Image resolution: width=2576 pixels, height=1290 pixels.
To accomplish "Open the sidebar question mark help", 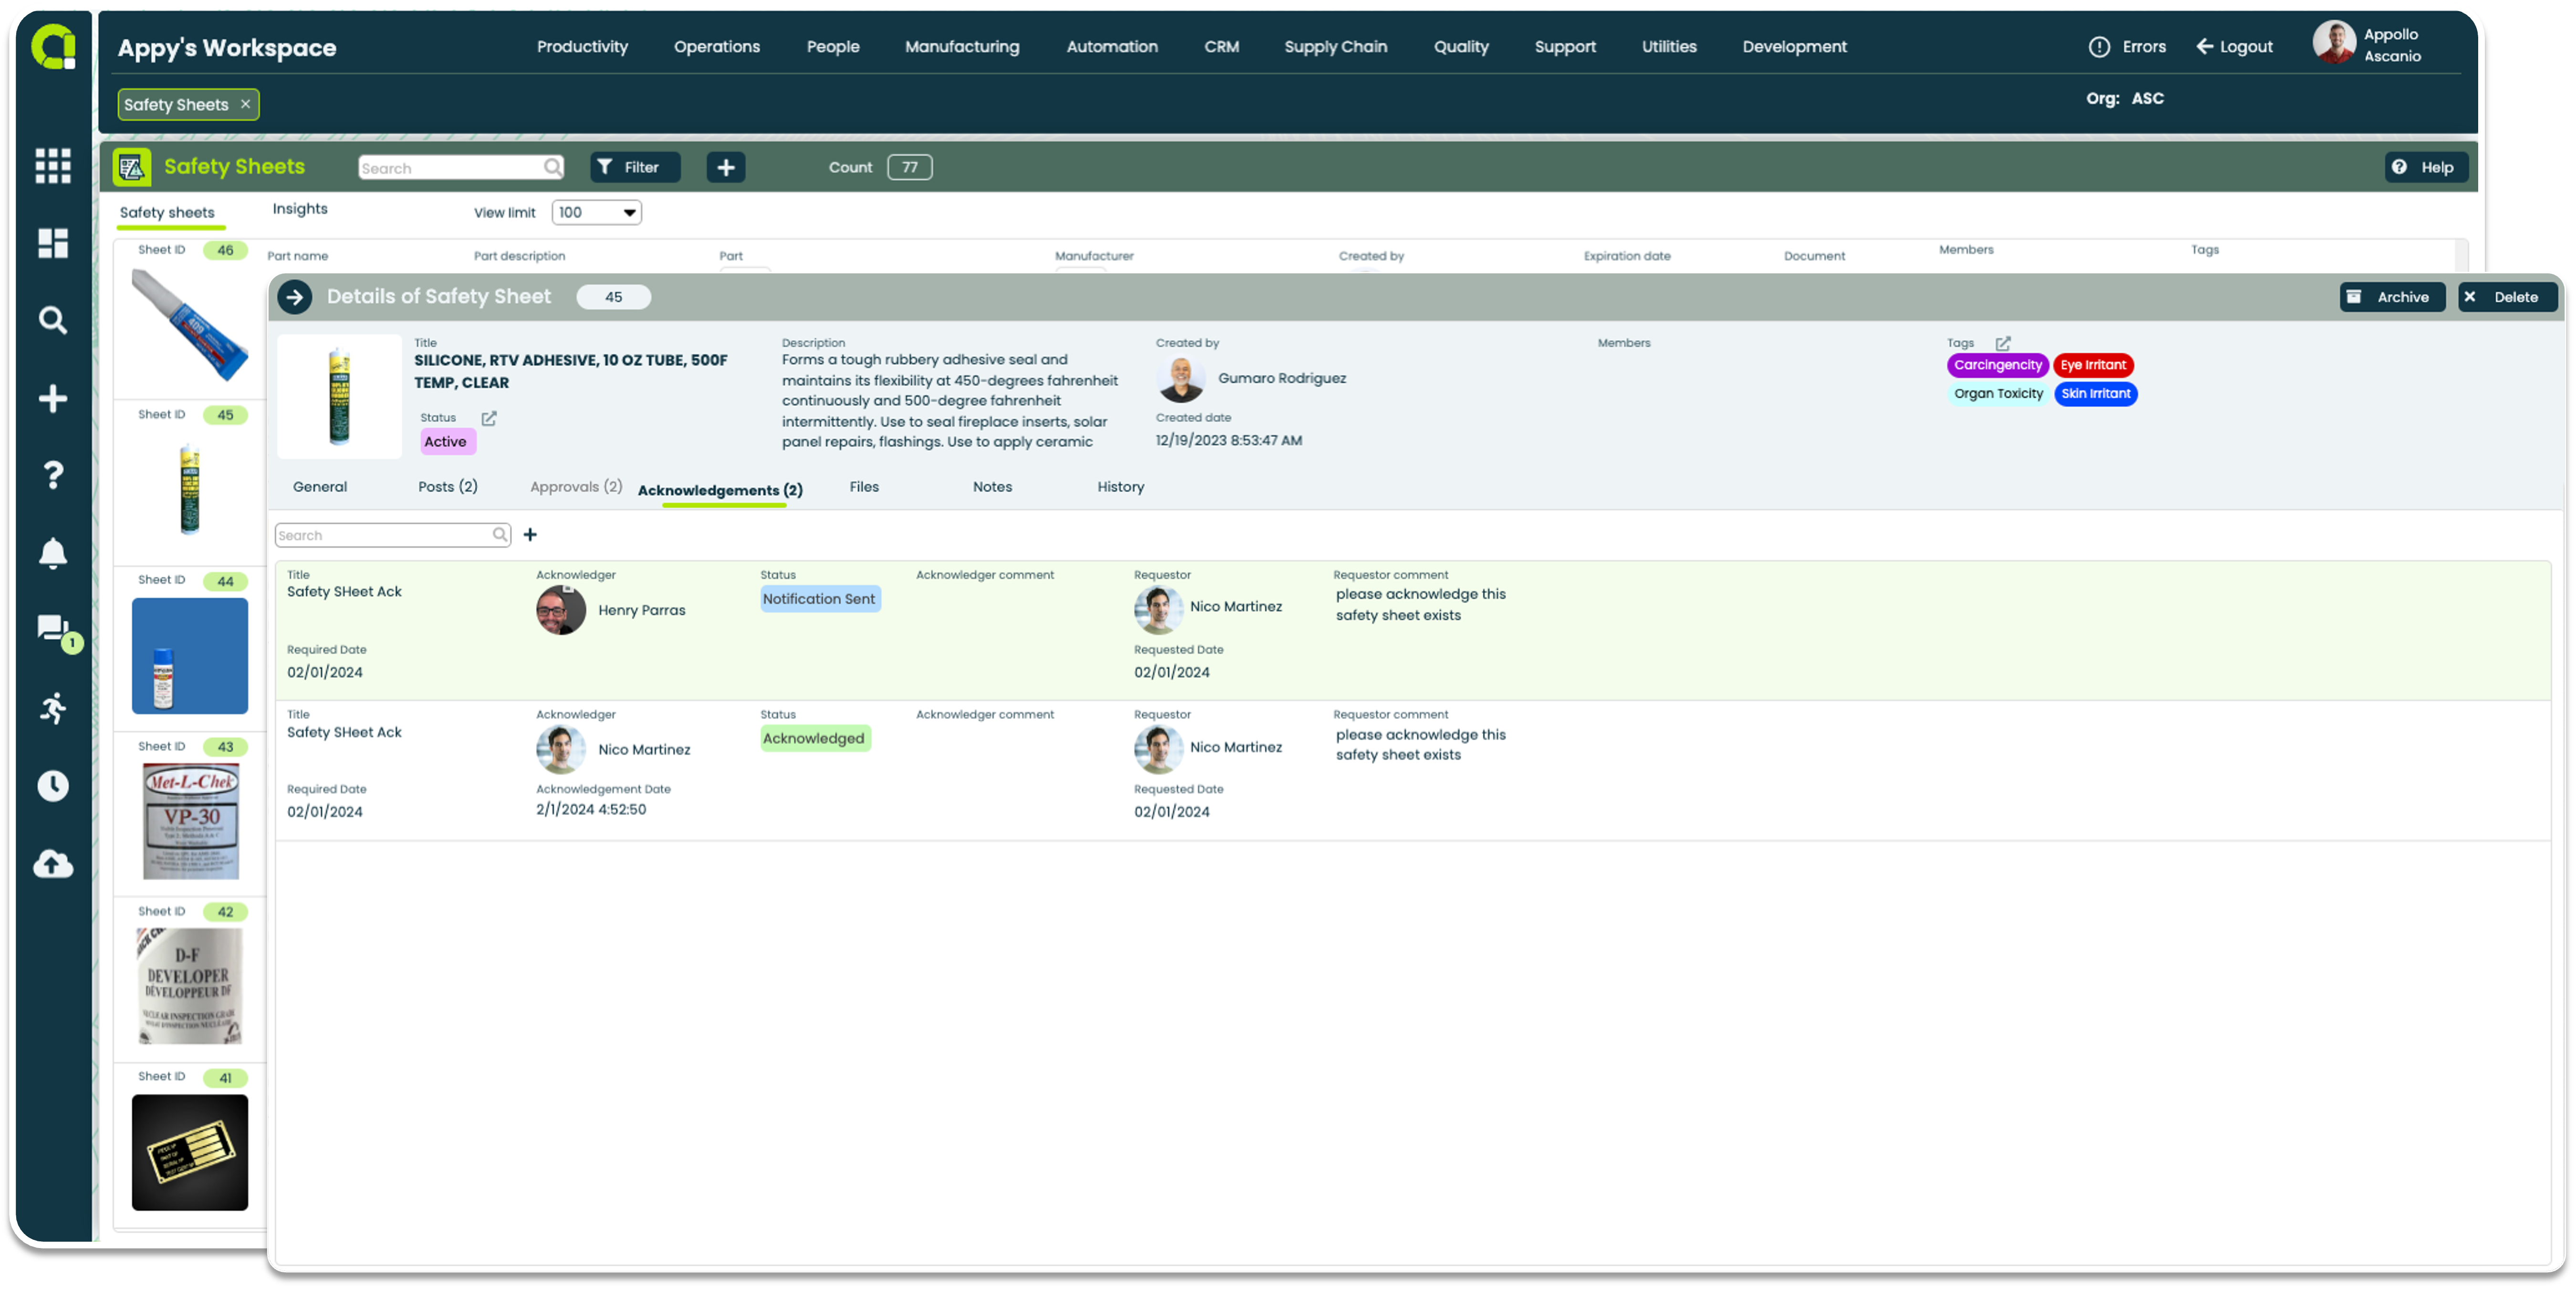I will 53,475.
